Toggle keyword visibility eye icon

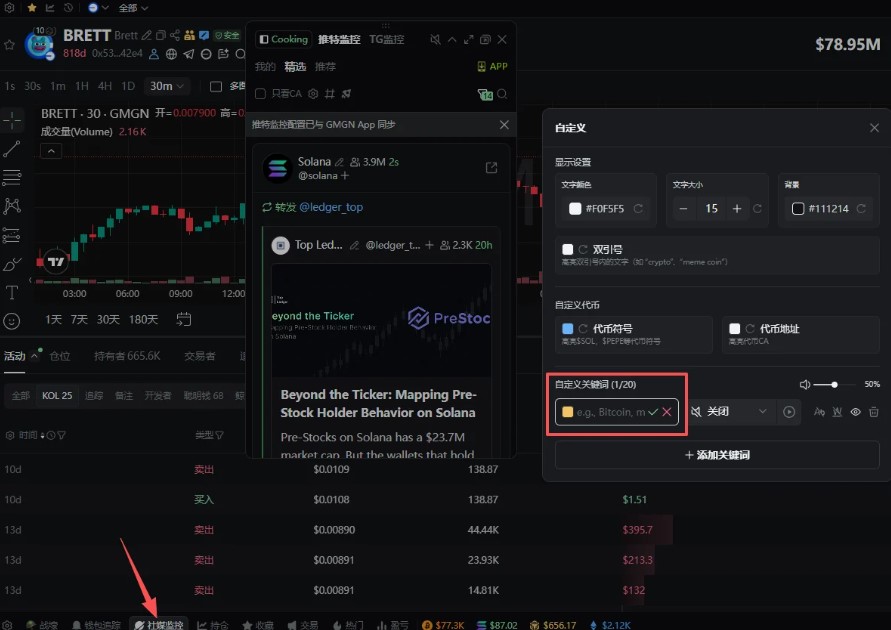[855, 412]
